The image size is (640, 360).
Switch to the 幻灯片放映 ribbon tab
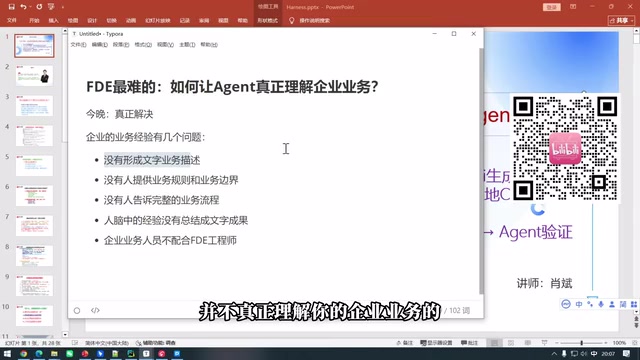[158, 20]
